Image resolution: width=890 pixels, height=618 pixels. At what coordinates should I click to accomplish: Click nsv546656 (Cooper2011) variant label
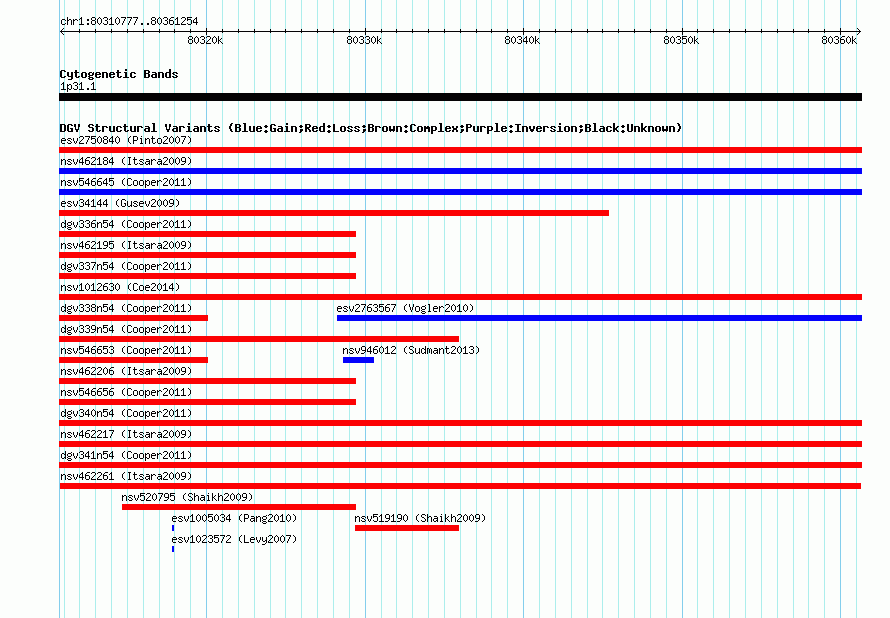[126, 392]
